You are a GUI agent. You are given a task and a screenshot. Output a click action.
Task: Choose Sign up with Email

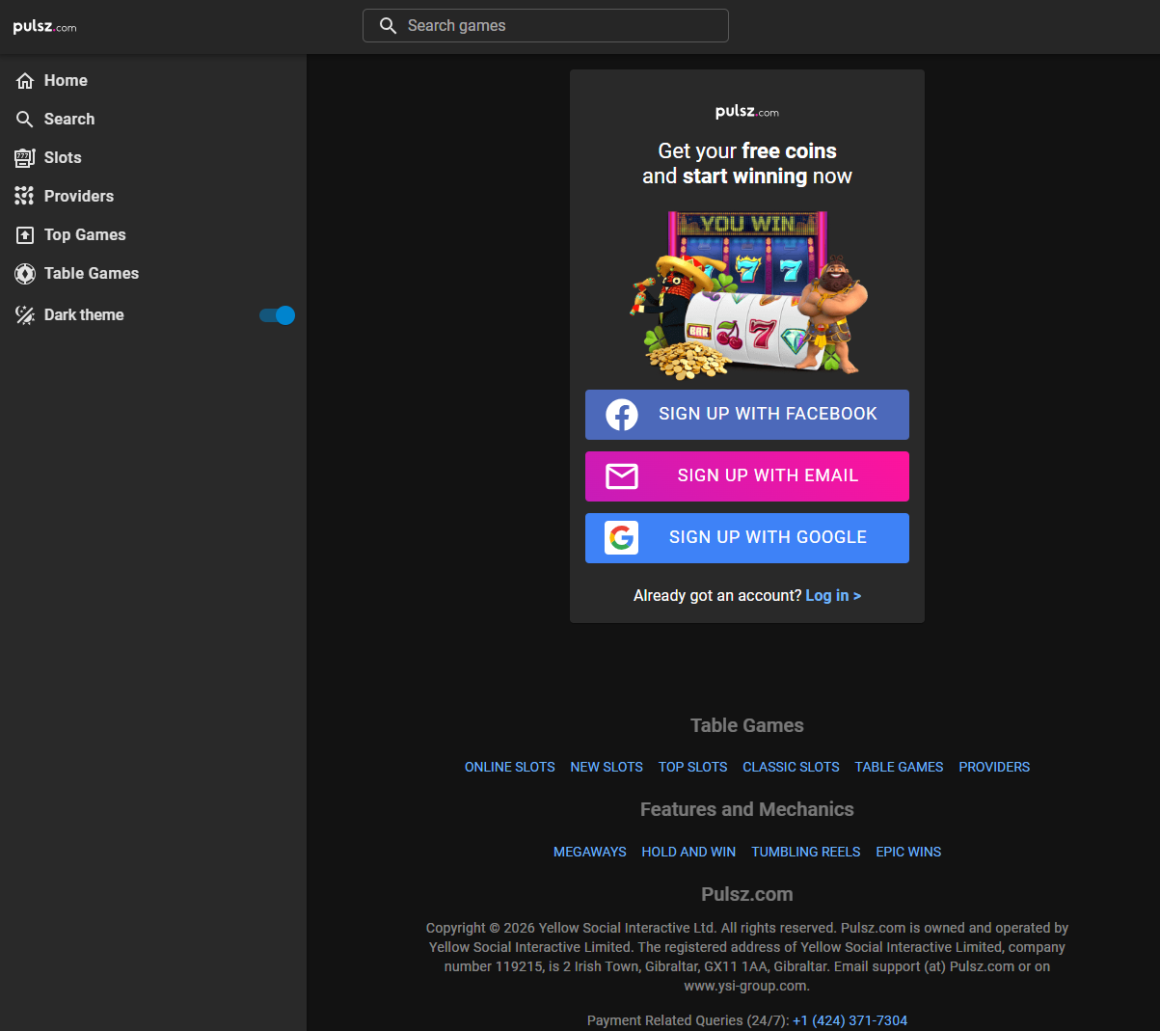click(x=747, y=476)
